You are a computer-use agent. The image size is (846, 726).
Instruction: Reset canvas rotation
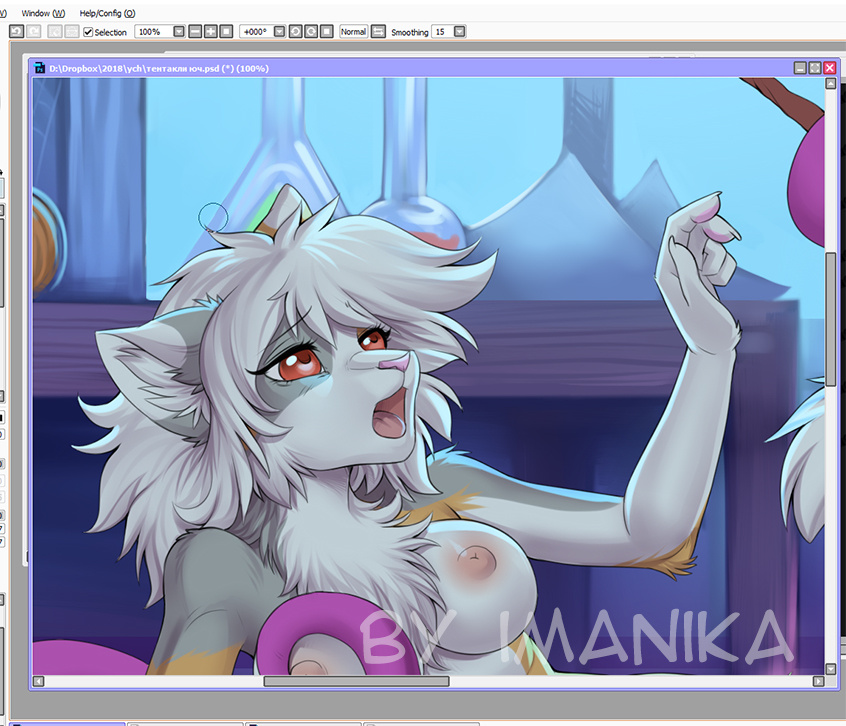327,32
